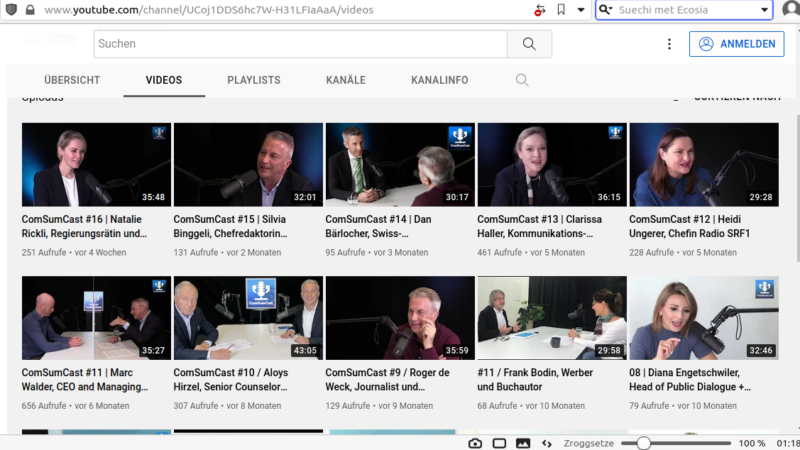This screenshot has height=450, width=800.
Task: Click '461 Aufrufe • vor 5 Monaten' text
Action: [531, 253]
